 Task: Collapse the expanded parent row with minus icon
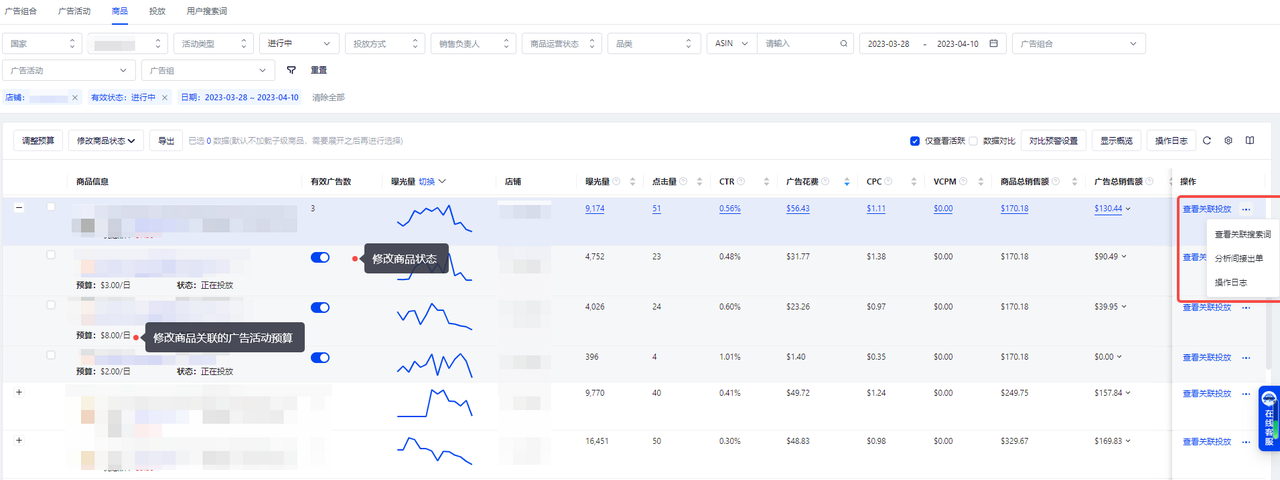(x=19, y=208)
